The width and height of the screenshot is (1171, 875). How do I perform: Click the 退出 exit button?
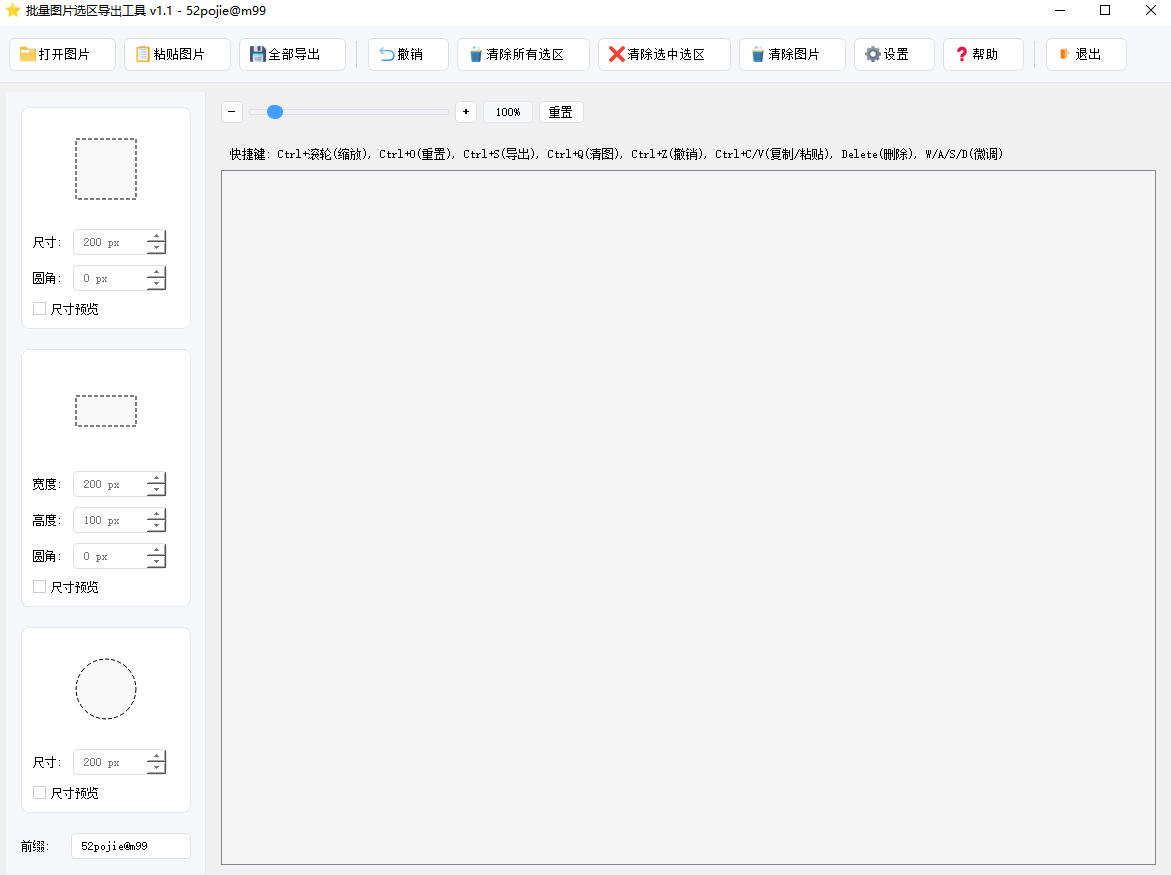click(1086, 54)
